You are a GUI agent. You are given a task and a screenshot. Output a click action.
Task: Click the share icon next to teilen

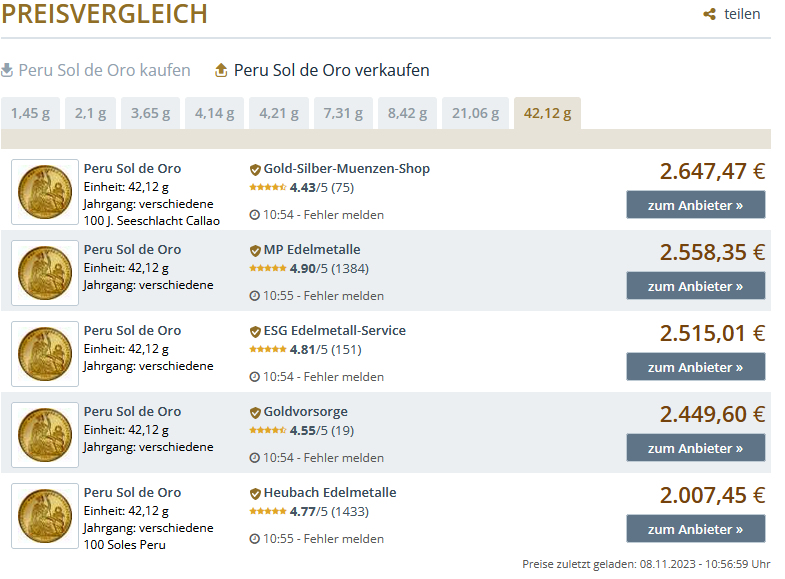click(710, 14)
